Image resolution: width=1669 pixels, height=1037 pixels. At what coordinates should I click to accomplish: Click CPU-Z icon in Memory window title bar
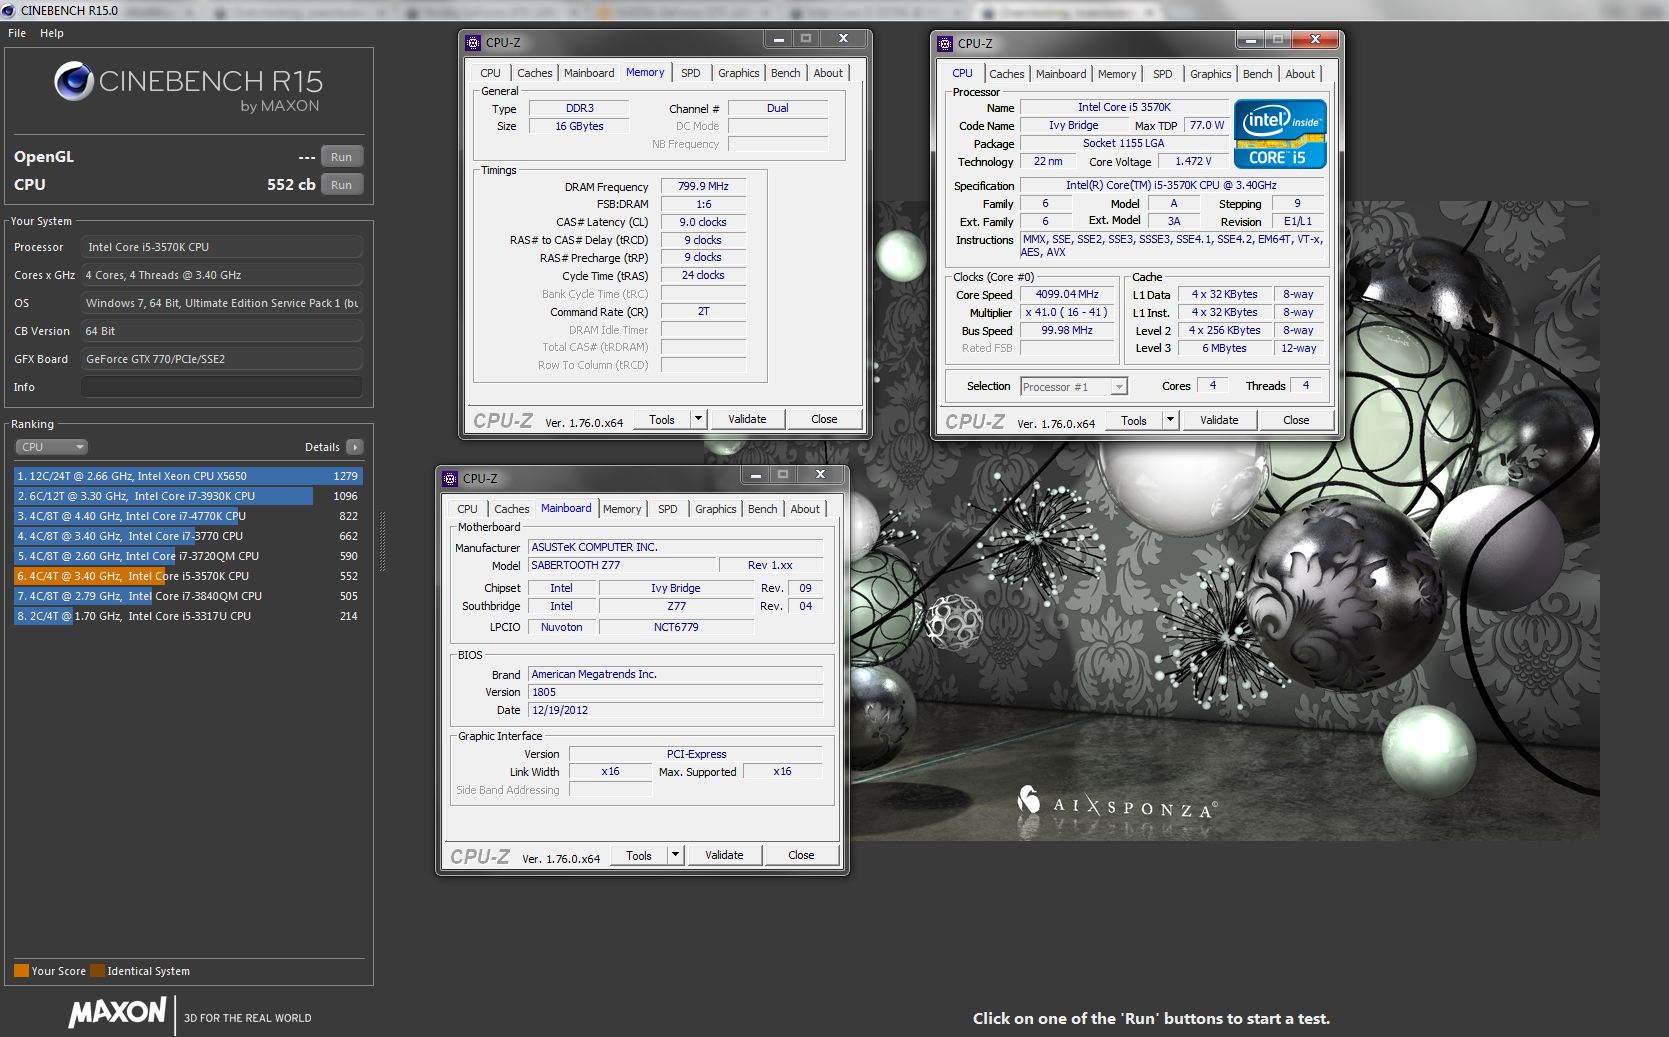pos(474,42)
